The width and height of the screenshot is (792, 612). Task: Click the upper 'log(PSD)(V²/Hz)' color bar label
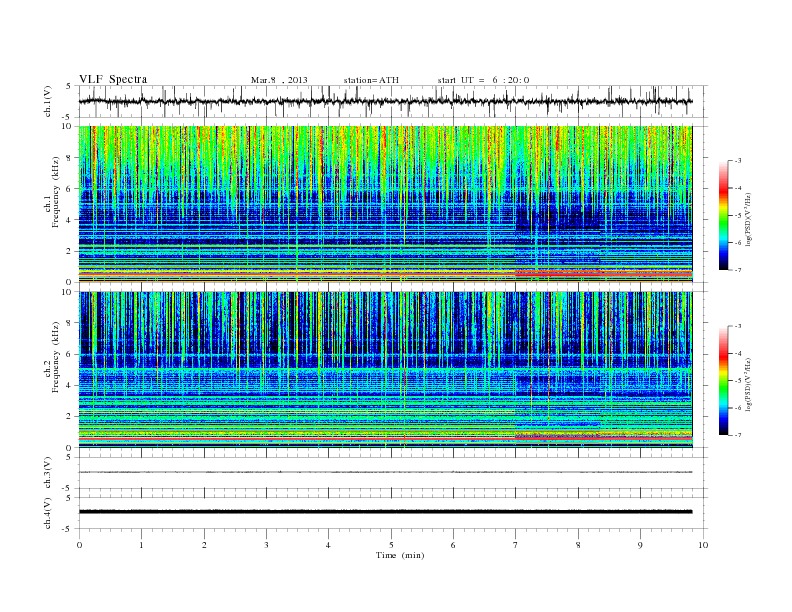coord(750,219)
